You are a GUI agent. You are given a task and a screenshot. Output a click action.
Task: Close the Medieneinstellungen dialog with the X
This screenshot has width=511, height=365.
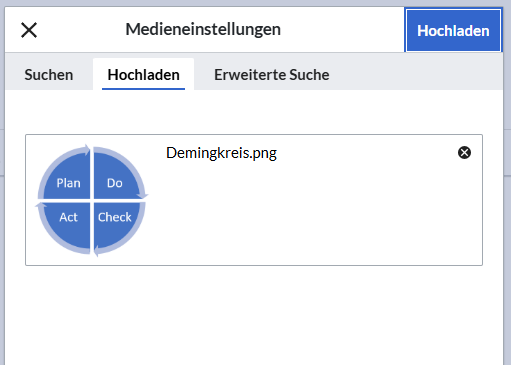pos(29,30)
